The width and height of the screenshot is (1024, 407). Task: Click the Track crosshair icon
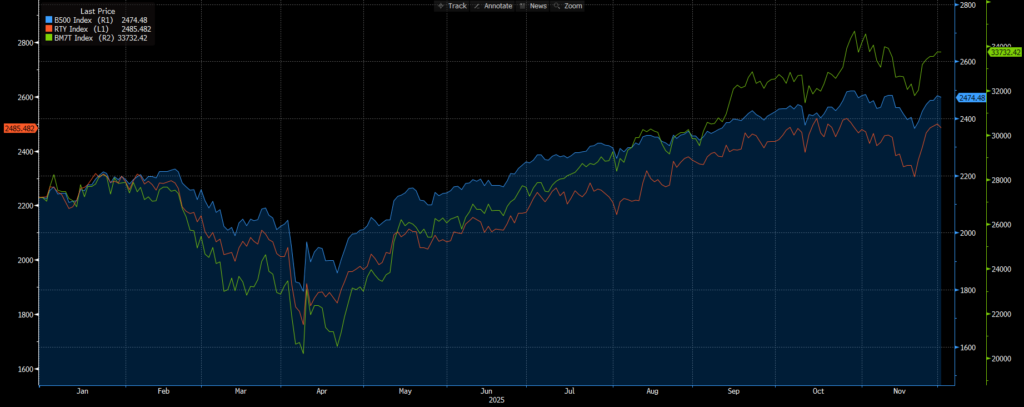click(441, 6)
